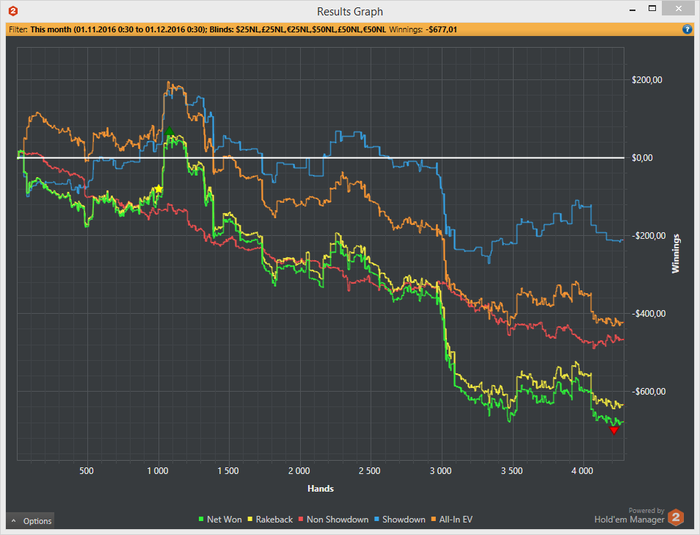
Task: Toggle the Net Won legend series
Action: [x=220, y=519]
